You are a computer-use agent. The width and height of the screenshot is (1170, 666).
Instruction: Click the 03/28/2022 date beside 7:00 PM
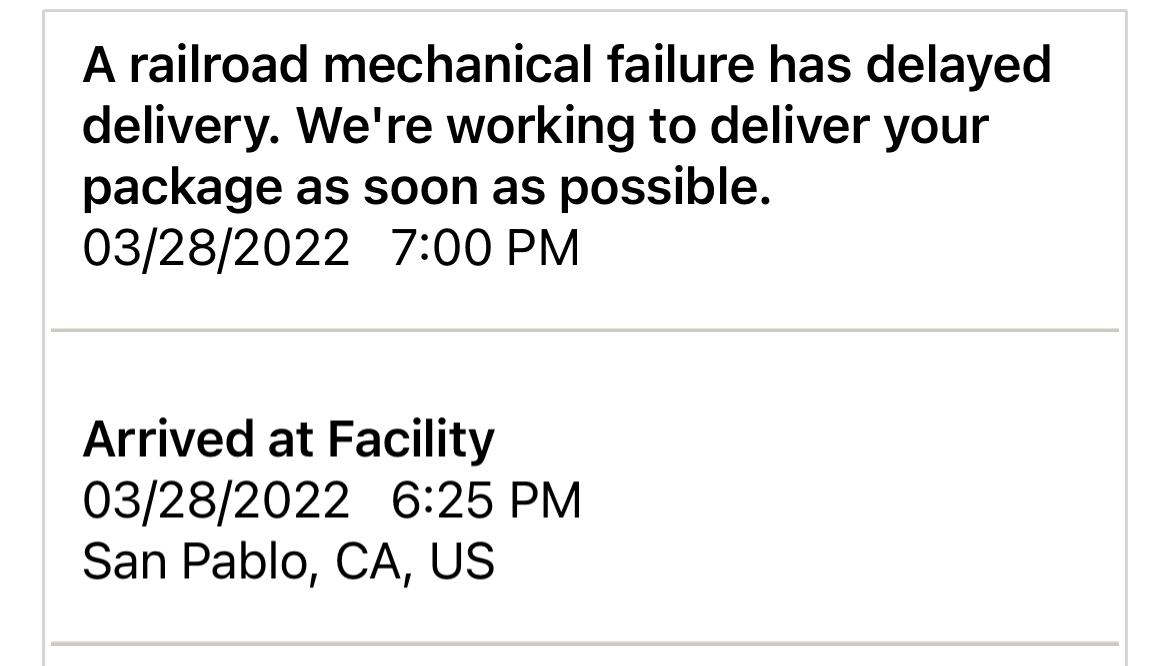tap(216, 248)
